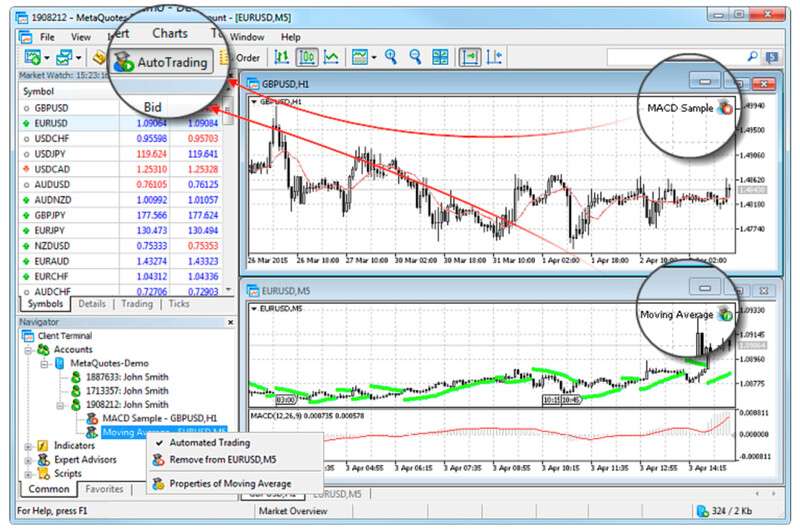The width and height of the screenshot is (800, 532).
Task: Click the Properties of Moving Average menu icon
Action: click(x=159, y=484)
